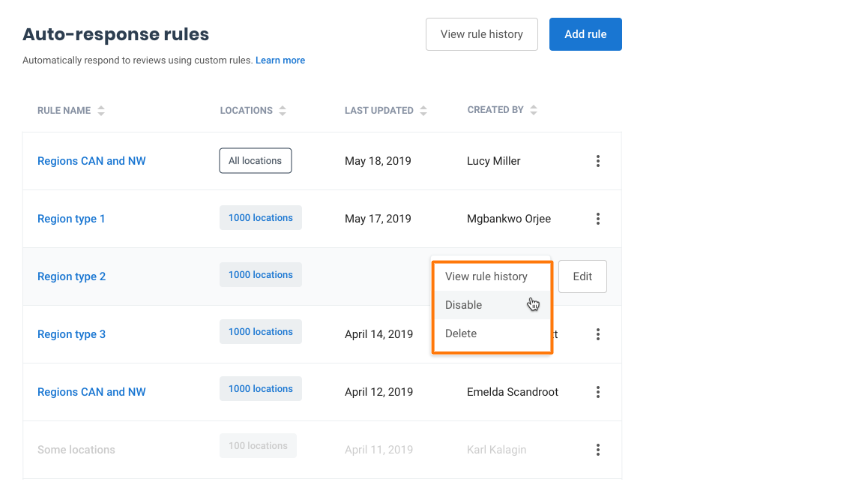Click 1000 locations tag for Region type 2
The height and width of the screenshot is (480, 851).
[260, 275]
